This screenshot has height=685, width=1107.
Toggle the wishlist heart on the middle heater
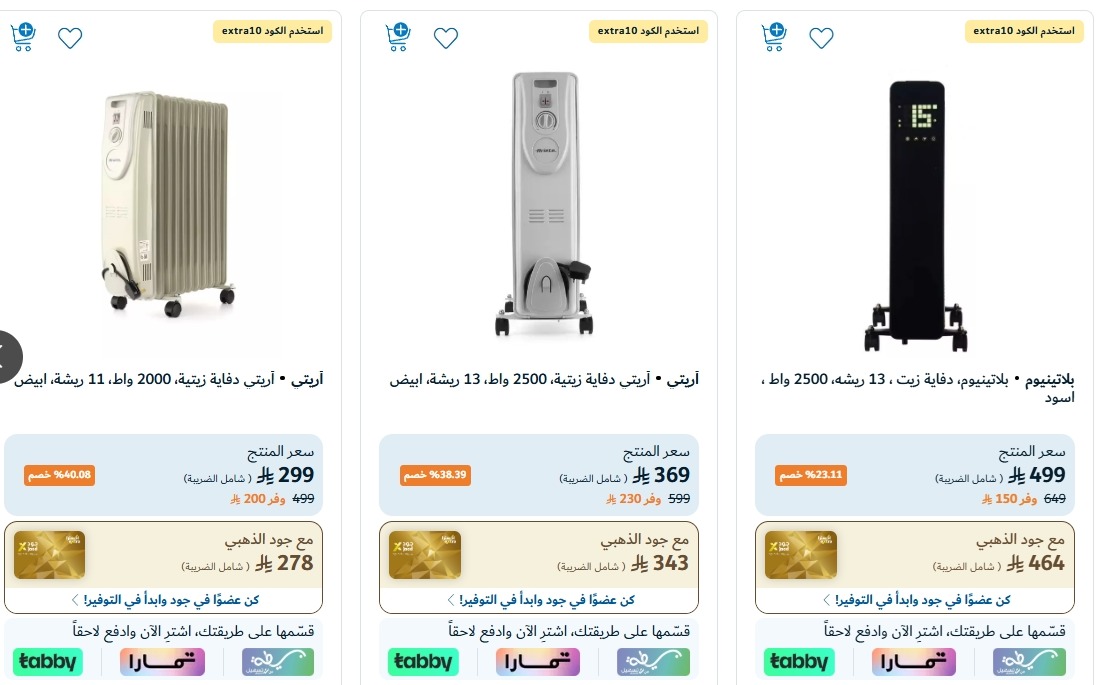(446, 37)
